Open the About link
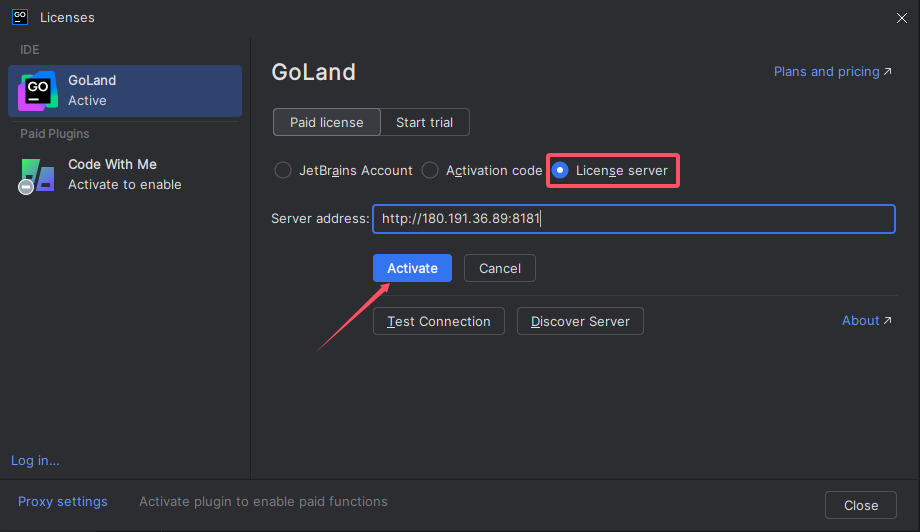Image resolution: width=920 pixels, height=532 pixels. (x=866, y=320)
